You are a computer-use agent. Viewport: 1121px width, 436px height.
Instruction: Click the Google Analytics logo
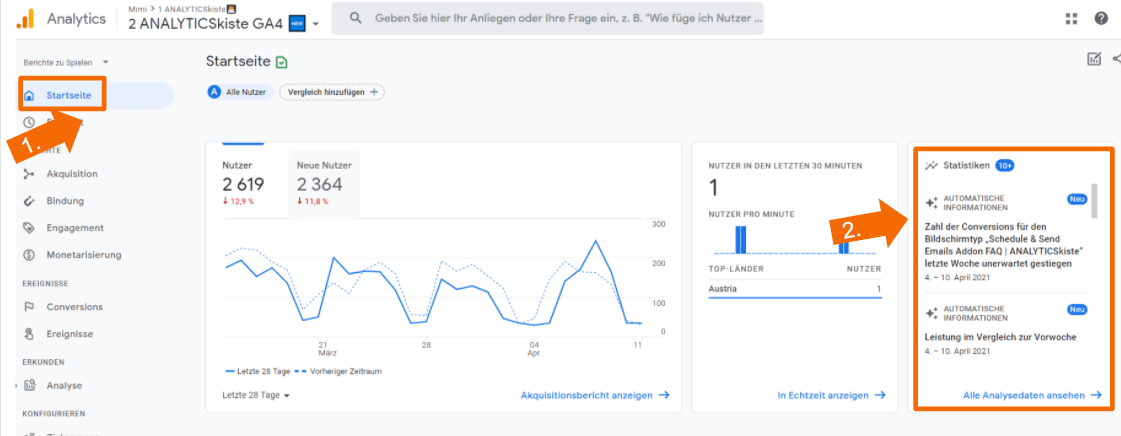pos(26,19)
